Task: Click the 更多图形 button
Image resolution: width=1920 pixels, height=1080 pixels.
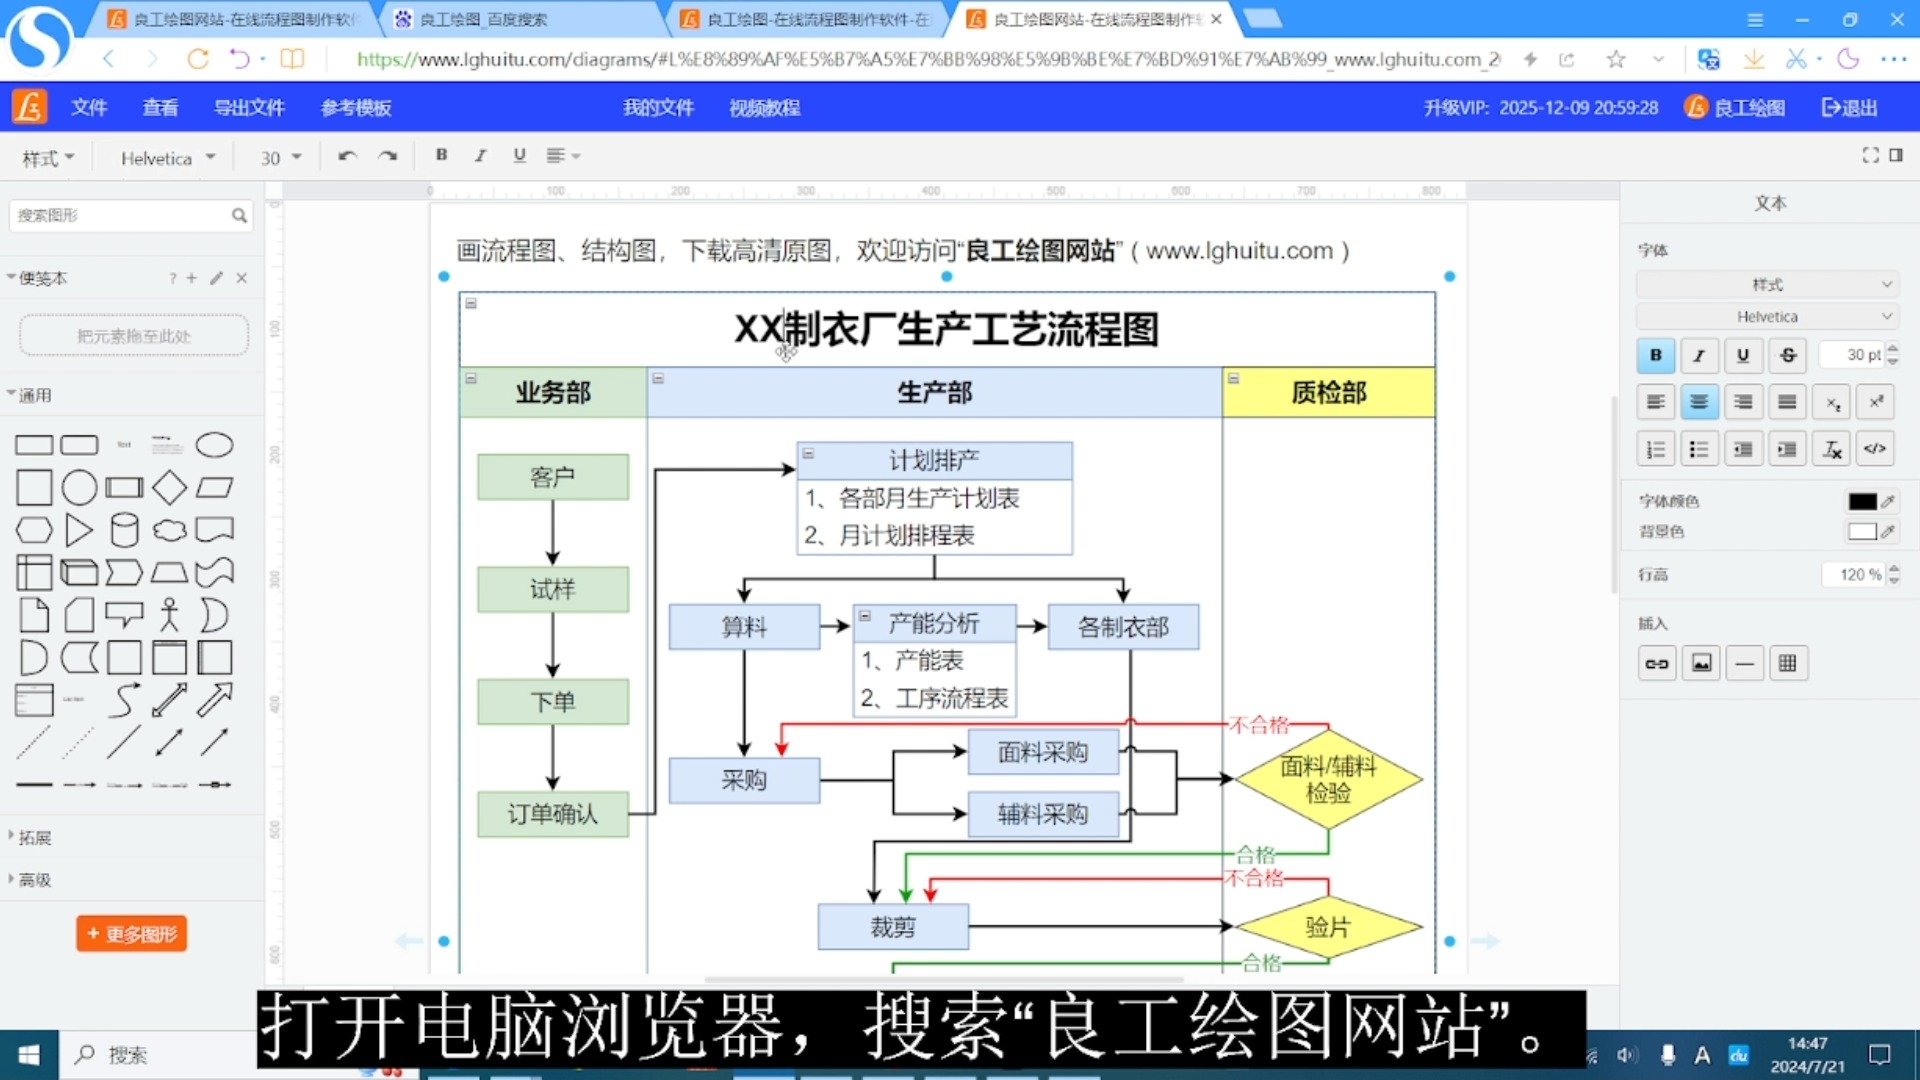Action: point(131,934)
